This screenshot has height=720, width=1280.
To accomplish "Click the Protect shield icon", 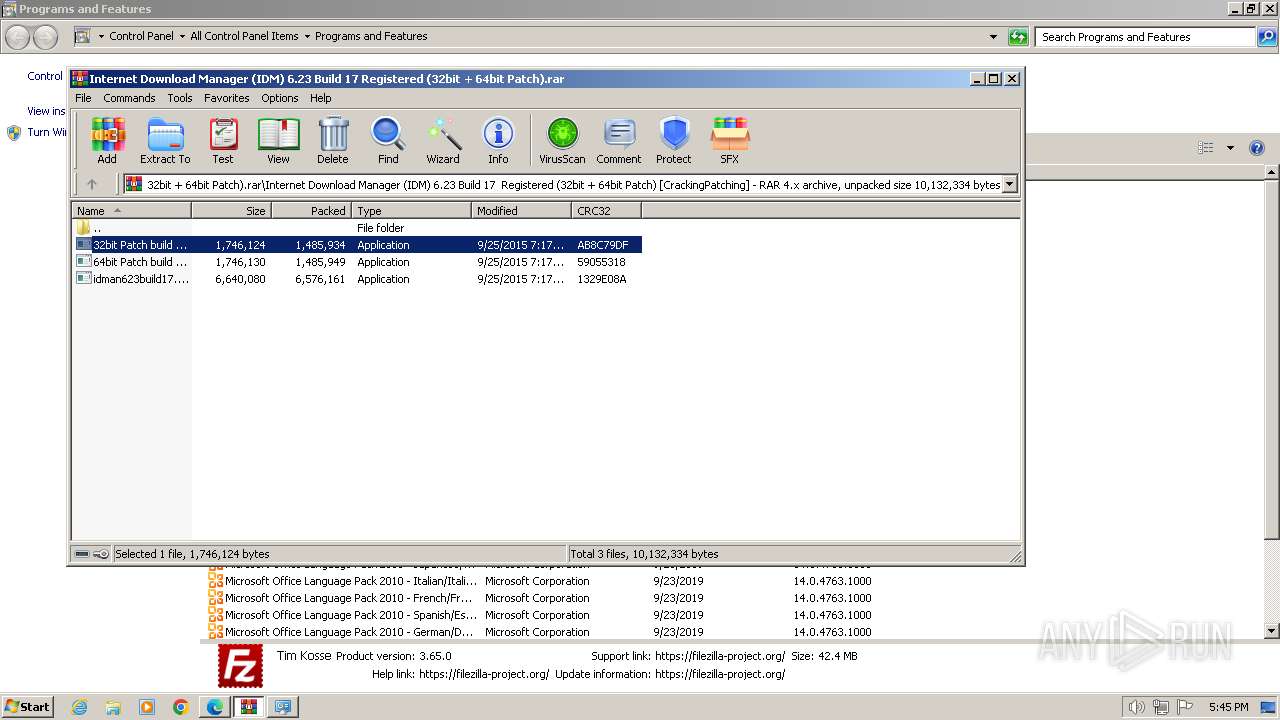I will (x=674, y=141).
